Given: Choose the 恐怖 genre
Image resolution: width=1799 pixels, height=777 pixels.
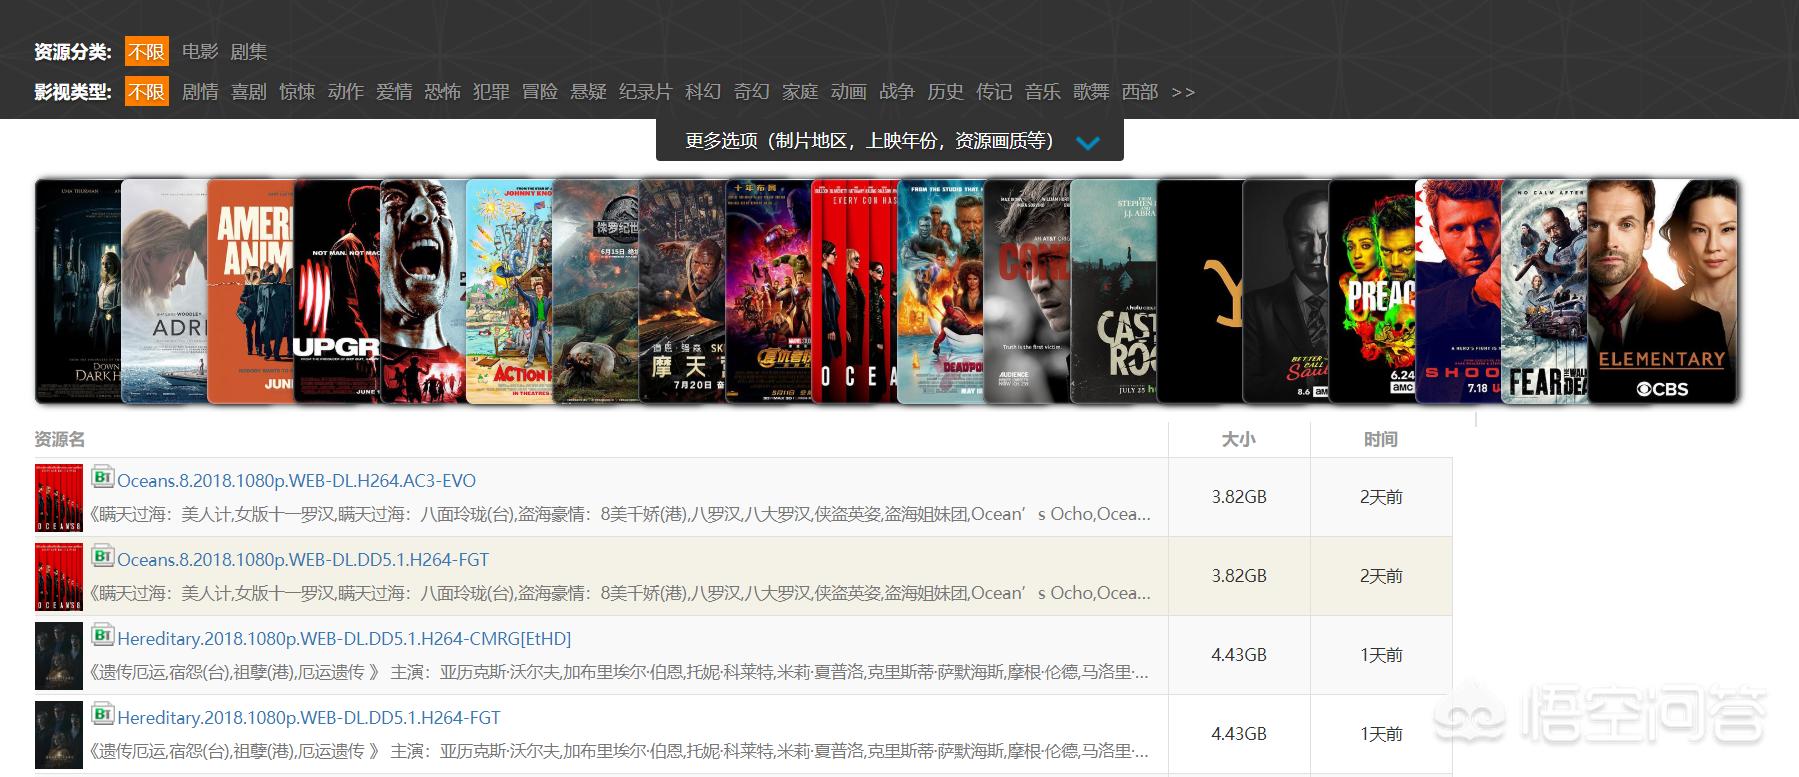Looking at the screenshot, I should tap(443, 92).
